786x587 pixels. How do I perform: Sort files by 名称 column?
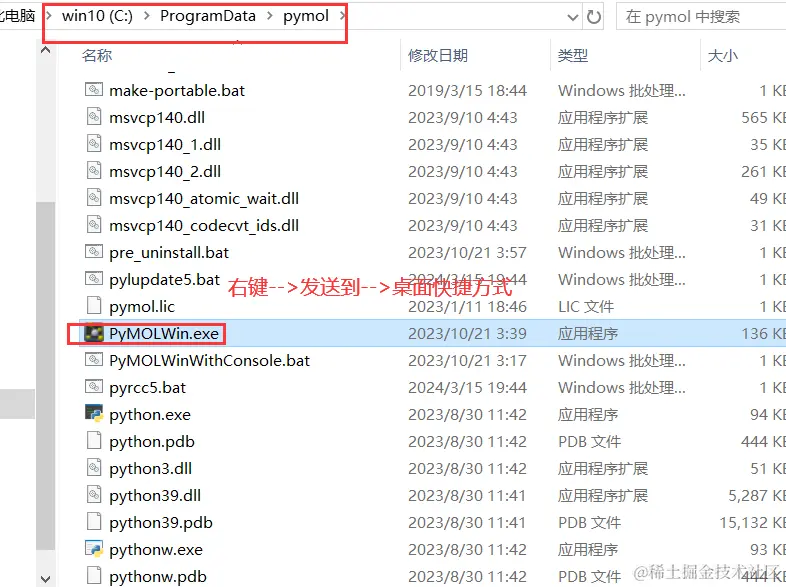click(97, 55)
